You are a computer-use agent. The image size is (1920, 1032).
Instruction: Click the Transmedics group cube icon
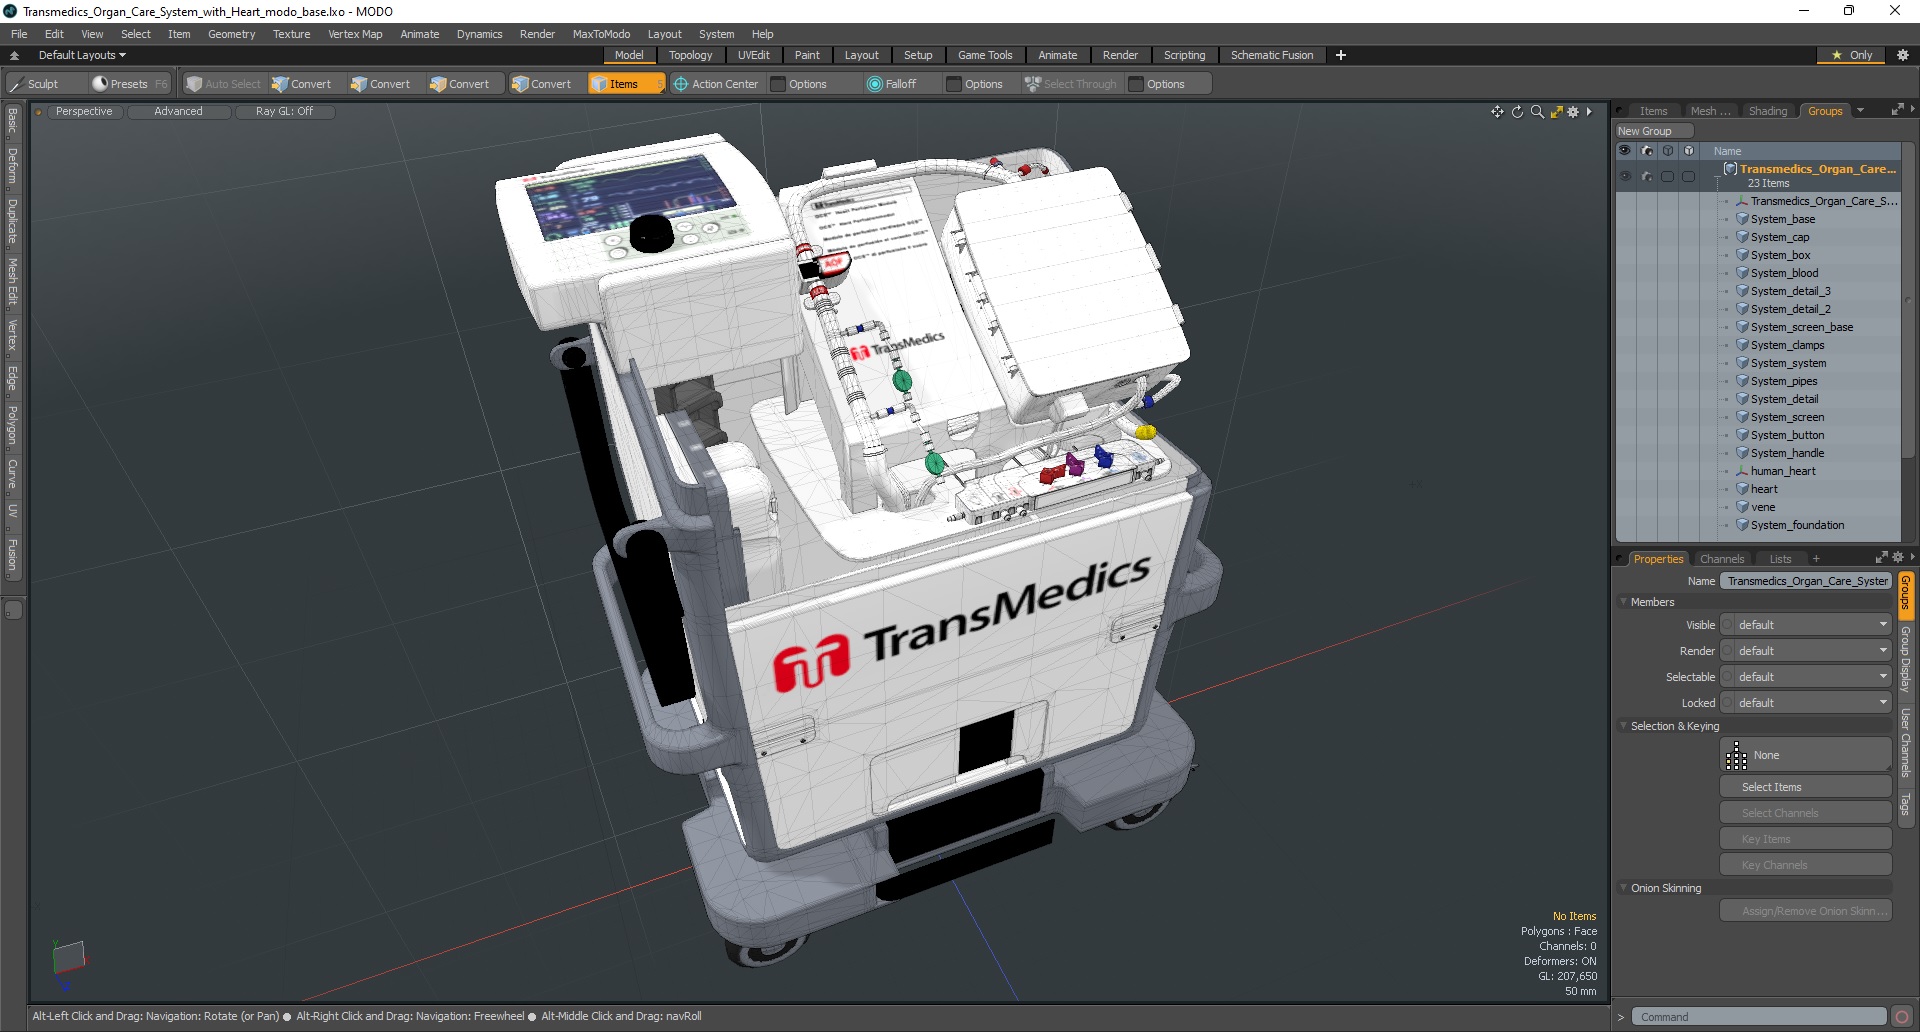(1730, 169)
